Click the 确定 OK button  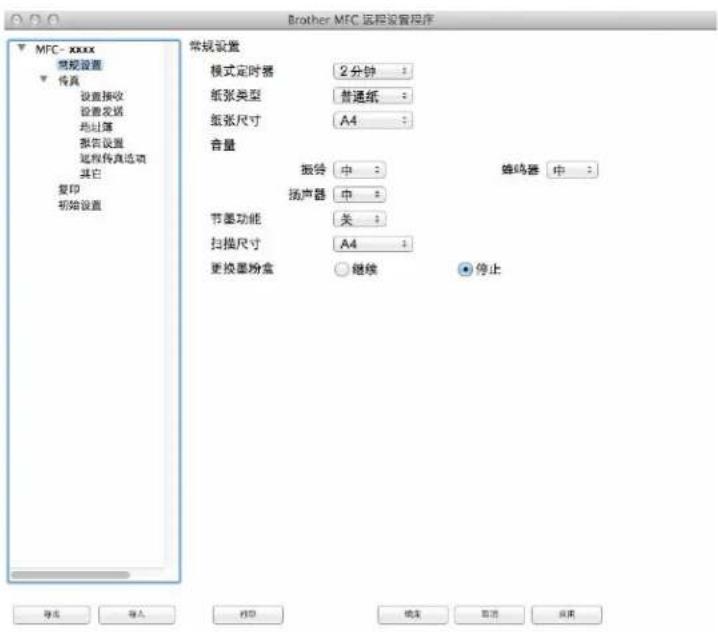pyautogui.click(x=413, y=614)
